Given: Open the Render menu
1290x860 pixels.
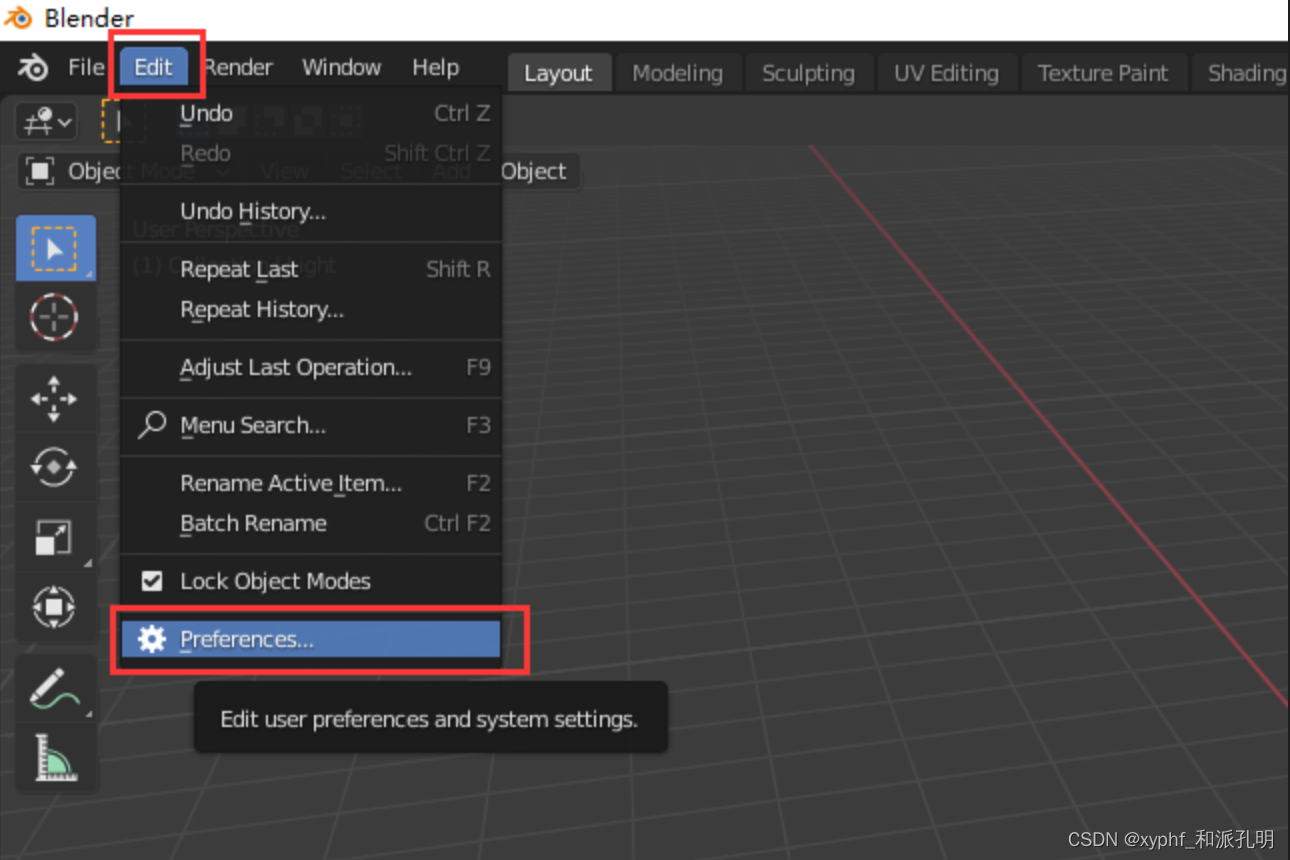Looking at the screenshot, I should pos(236,67).
